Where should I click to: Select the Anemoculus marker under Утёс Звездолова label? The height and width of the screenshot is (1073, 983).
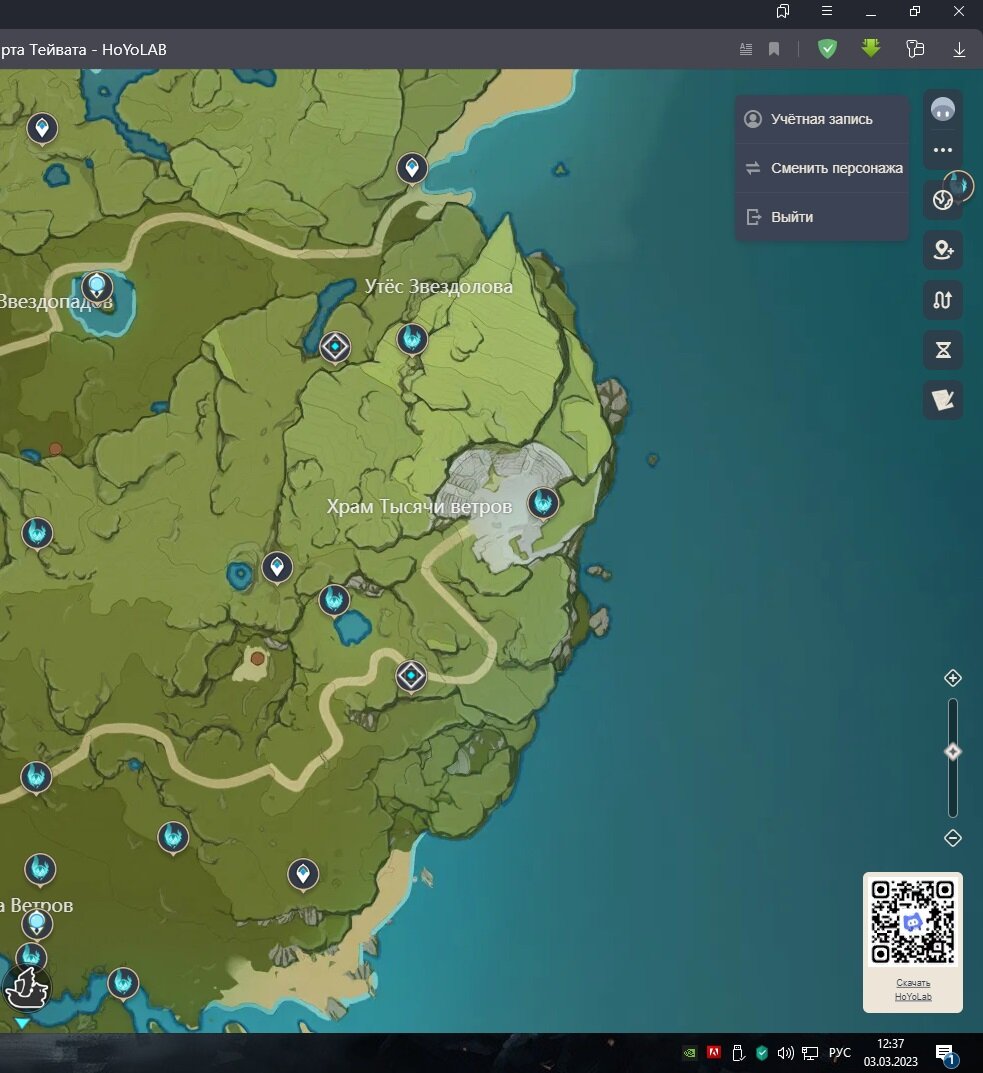point(412,339)
